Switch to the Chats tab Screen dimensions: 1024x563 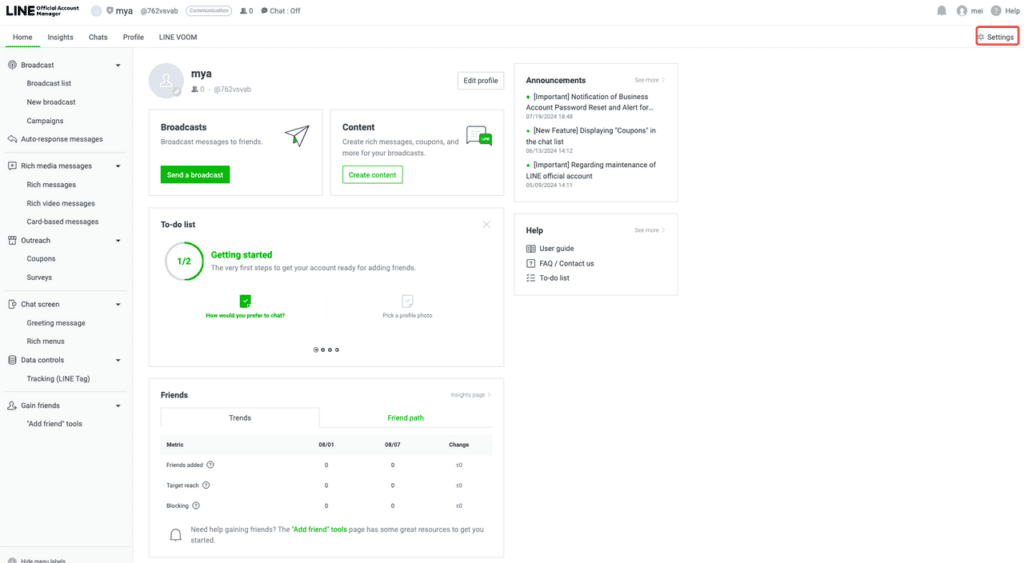coord(98,37)
